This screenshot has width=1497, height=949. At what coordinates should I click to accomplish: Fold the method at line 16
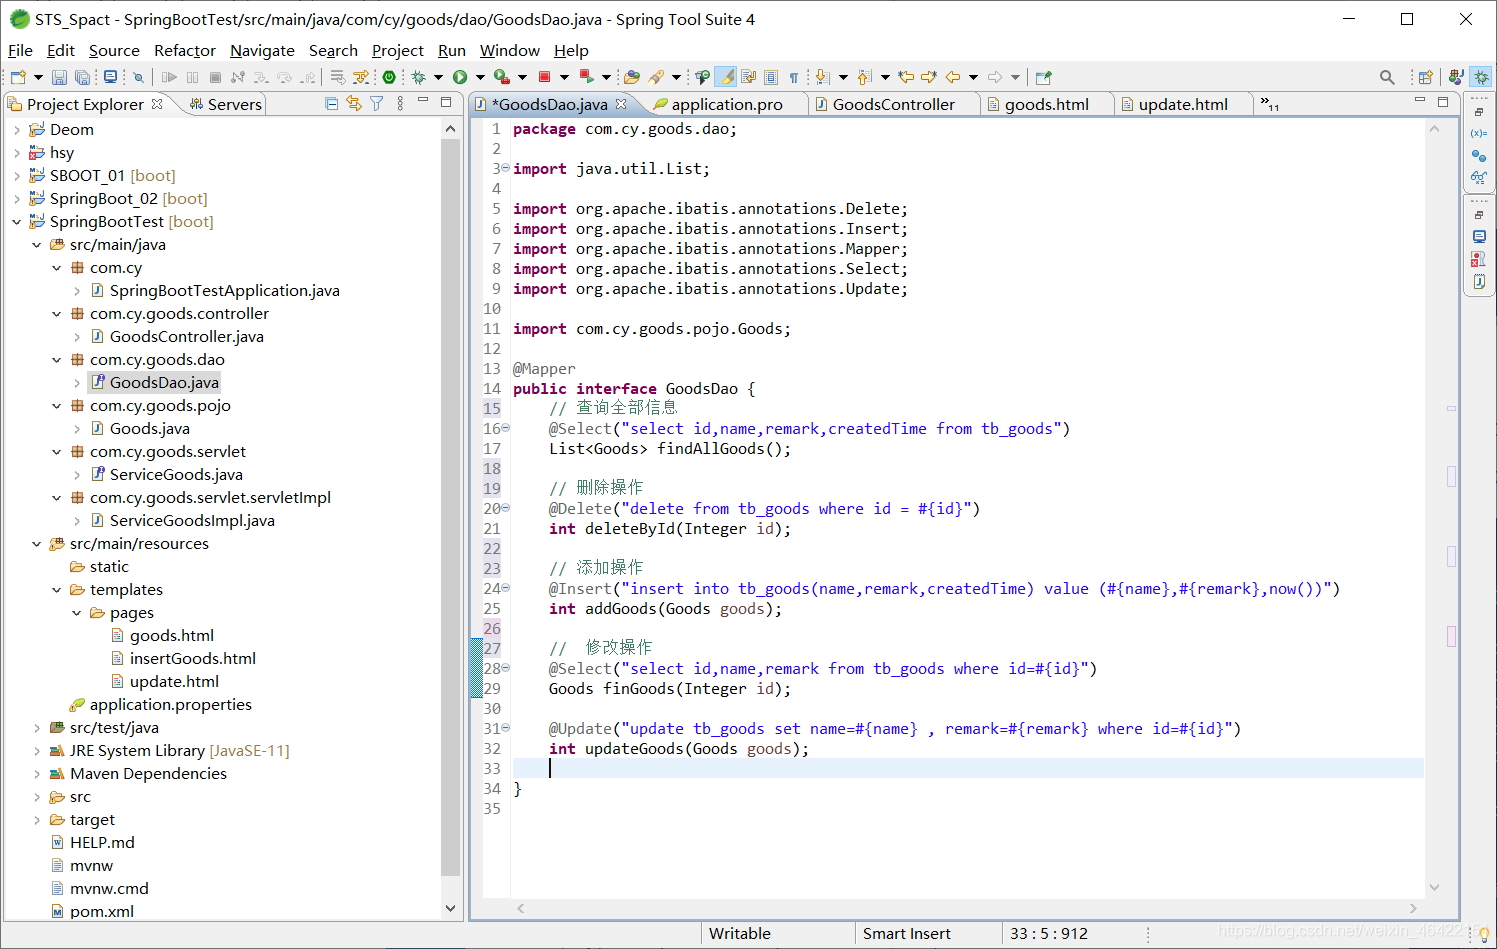(x=505, y=428)
